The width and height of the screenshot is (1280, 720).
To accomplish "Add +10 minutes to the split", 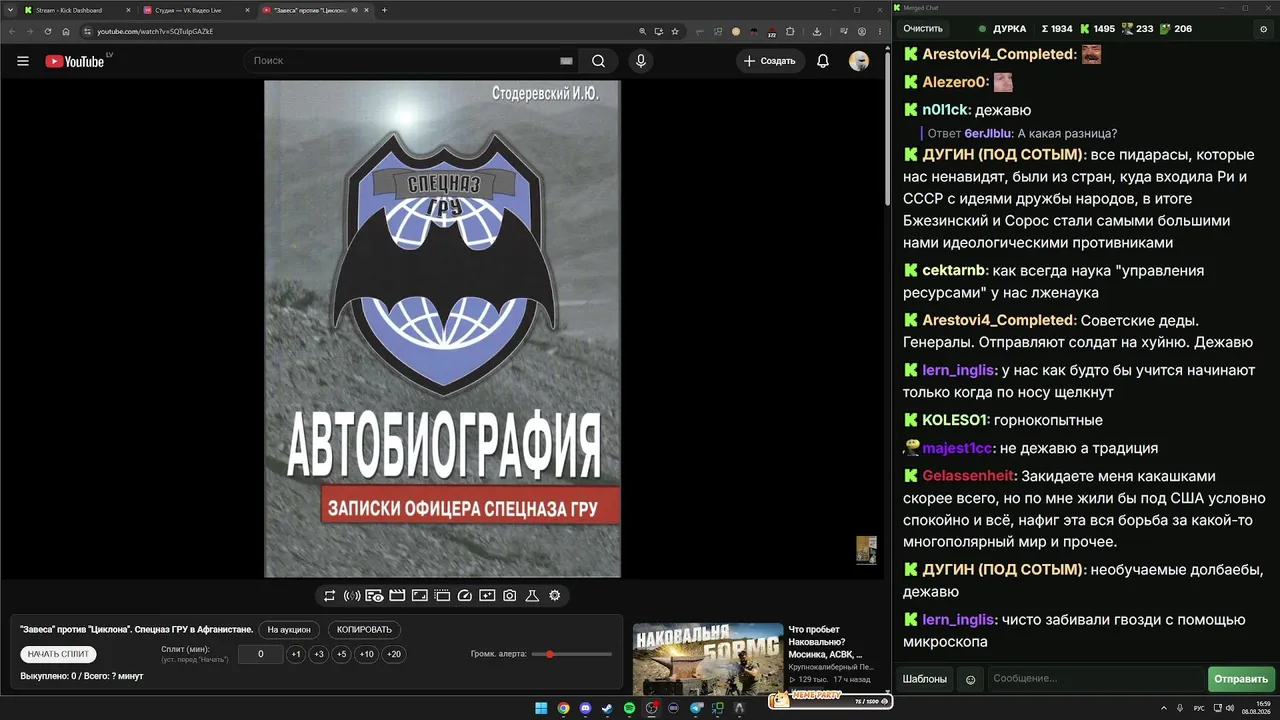I will (x=367, y=654).
